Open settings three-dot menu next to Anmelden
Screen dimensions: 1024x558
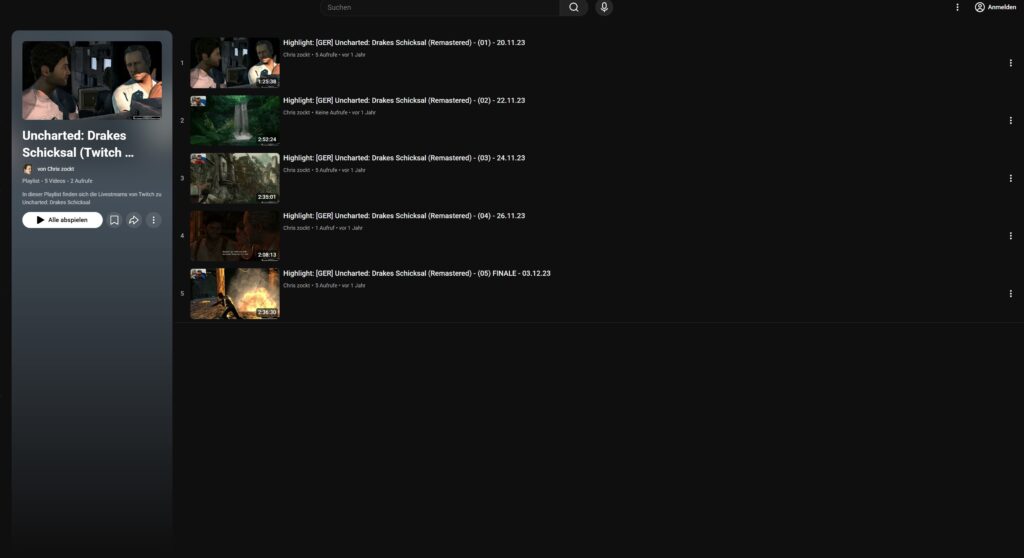(957, 7)
